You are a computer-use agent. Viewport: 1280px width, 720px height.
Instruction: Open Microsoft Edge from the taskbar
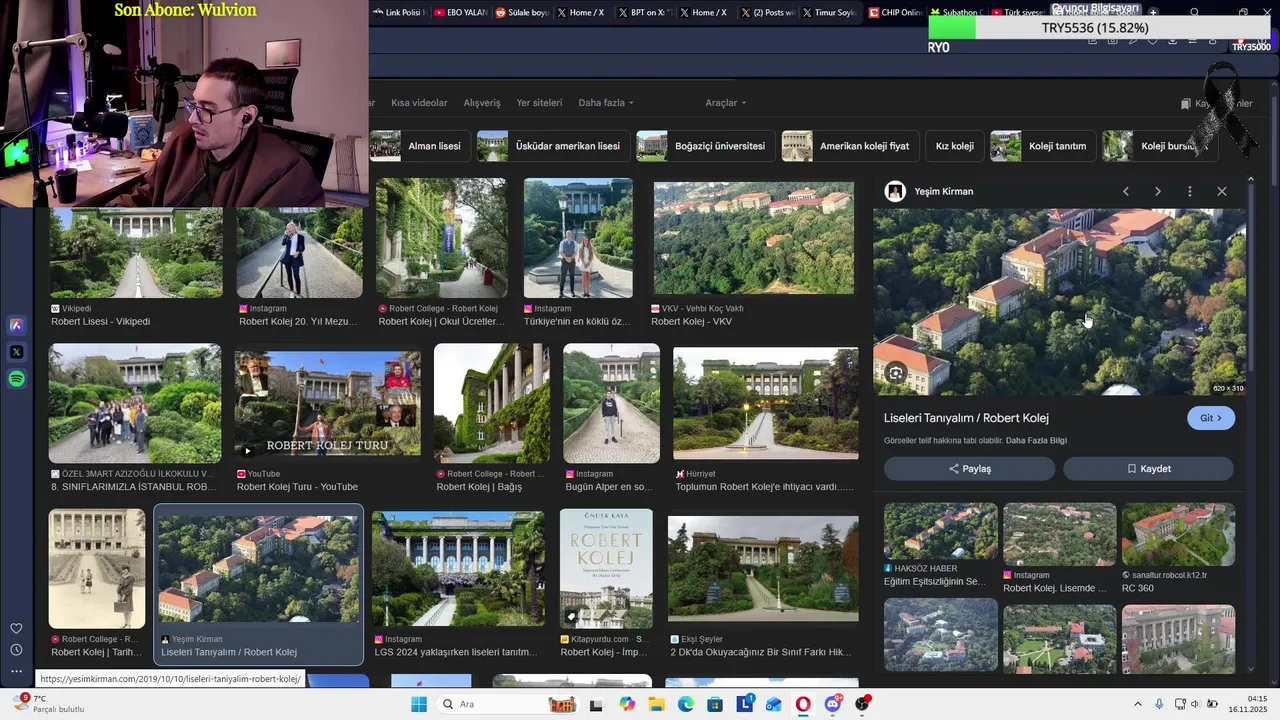(x=686, y=704)
